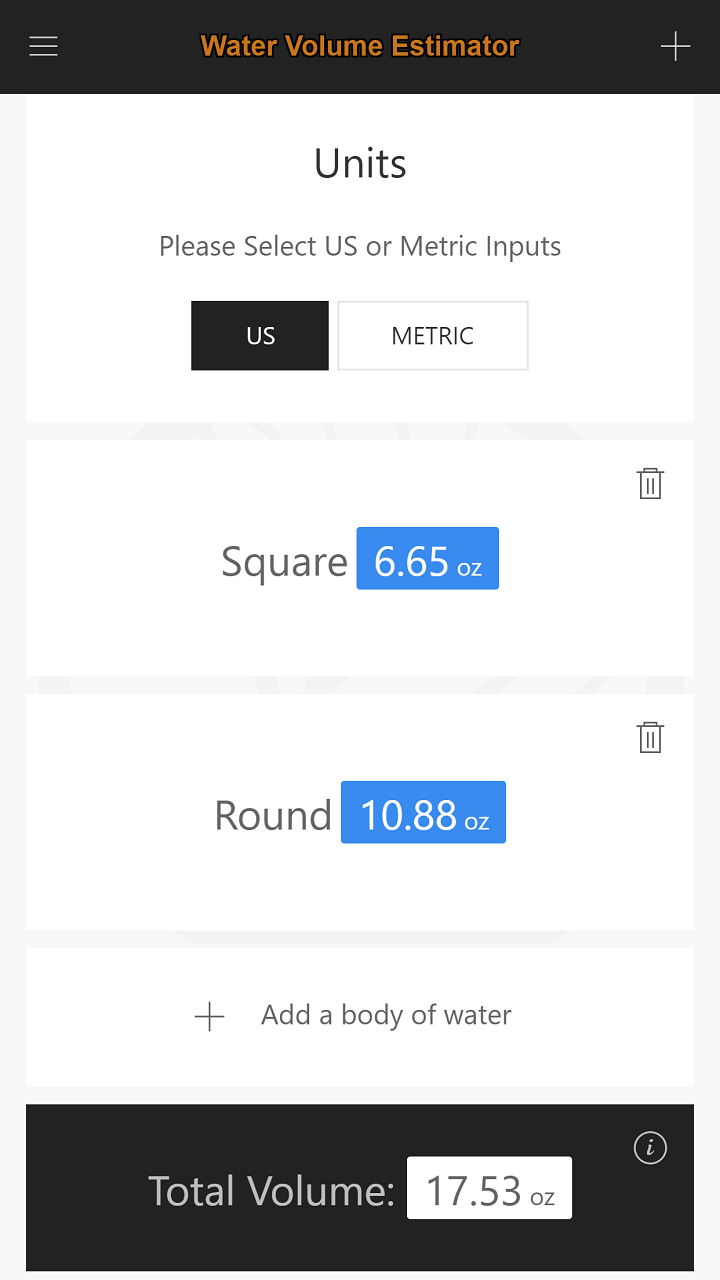Add a body of water
The width and height of the screenshot is (720, 1280).
click(360, 1017)
